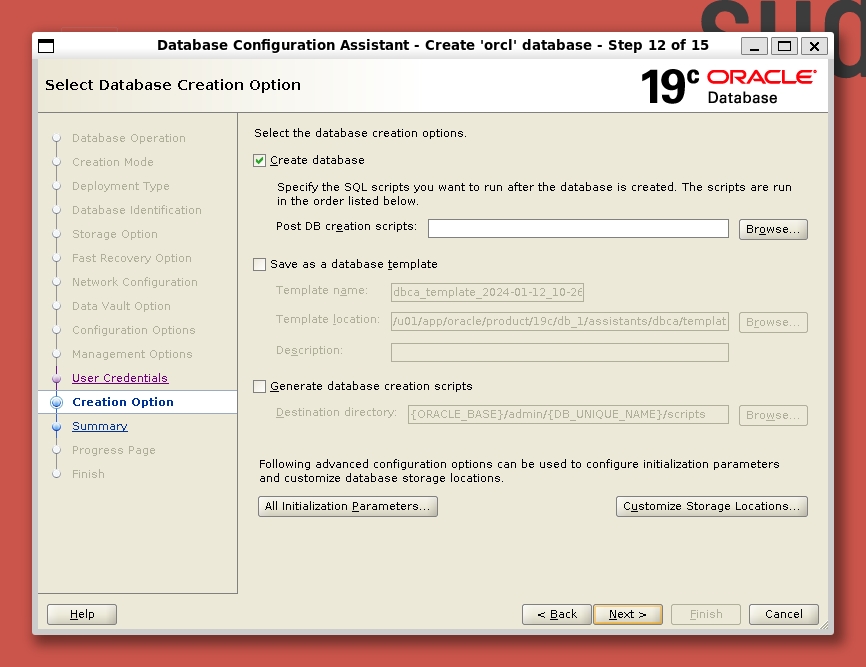Click the Help button
This screenshot has height=667, width=866.
tap(82, 614)
